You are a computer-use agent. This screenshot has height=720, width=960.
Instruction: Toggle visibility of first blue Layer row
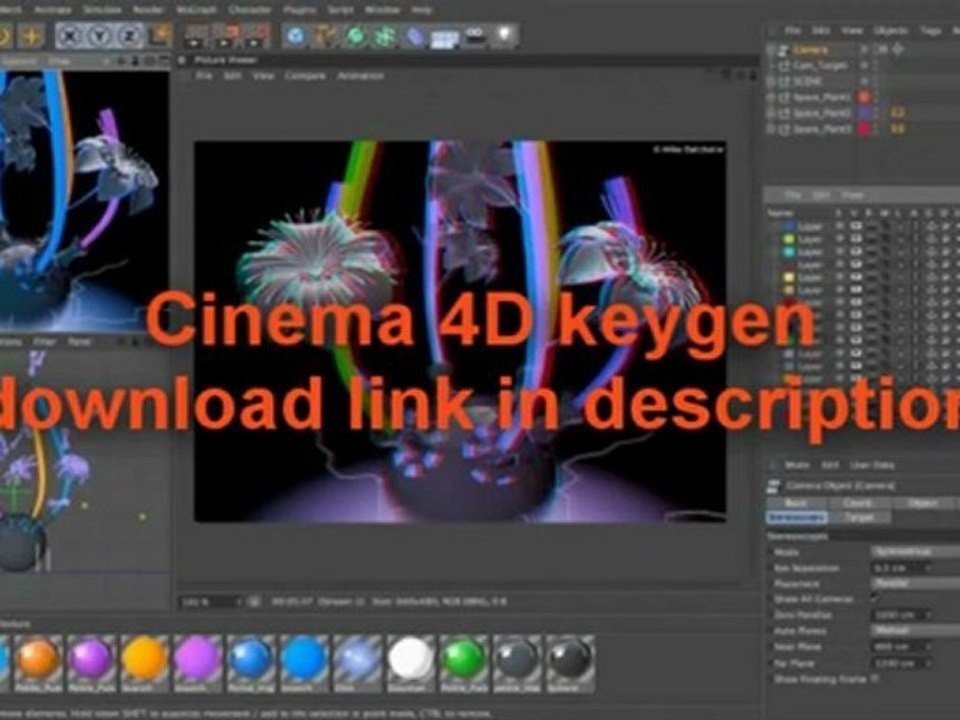856,227
